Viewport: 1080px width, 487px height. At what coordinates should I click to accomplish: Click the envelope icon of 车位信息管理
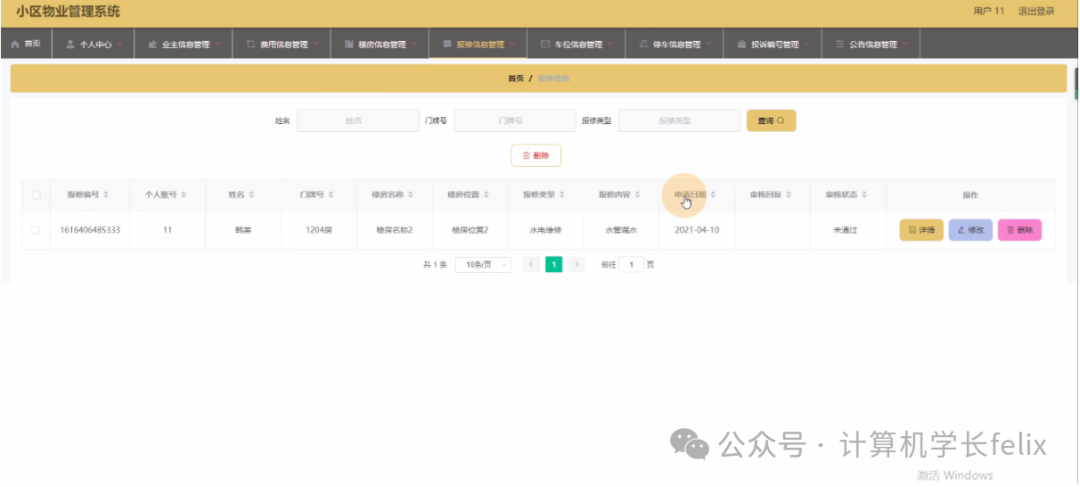click(546, 44)
